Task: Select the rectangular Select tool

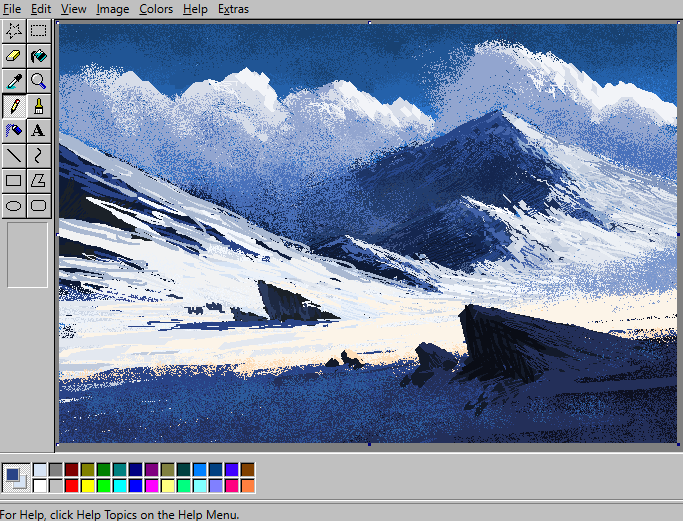Action: pyautogui.click(x=39, y=31)
